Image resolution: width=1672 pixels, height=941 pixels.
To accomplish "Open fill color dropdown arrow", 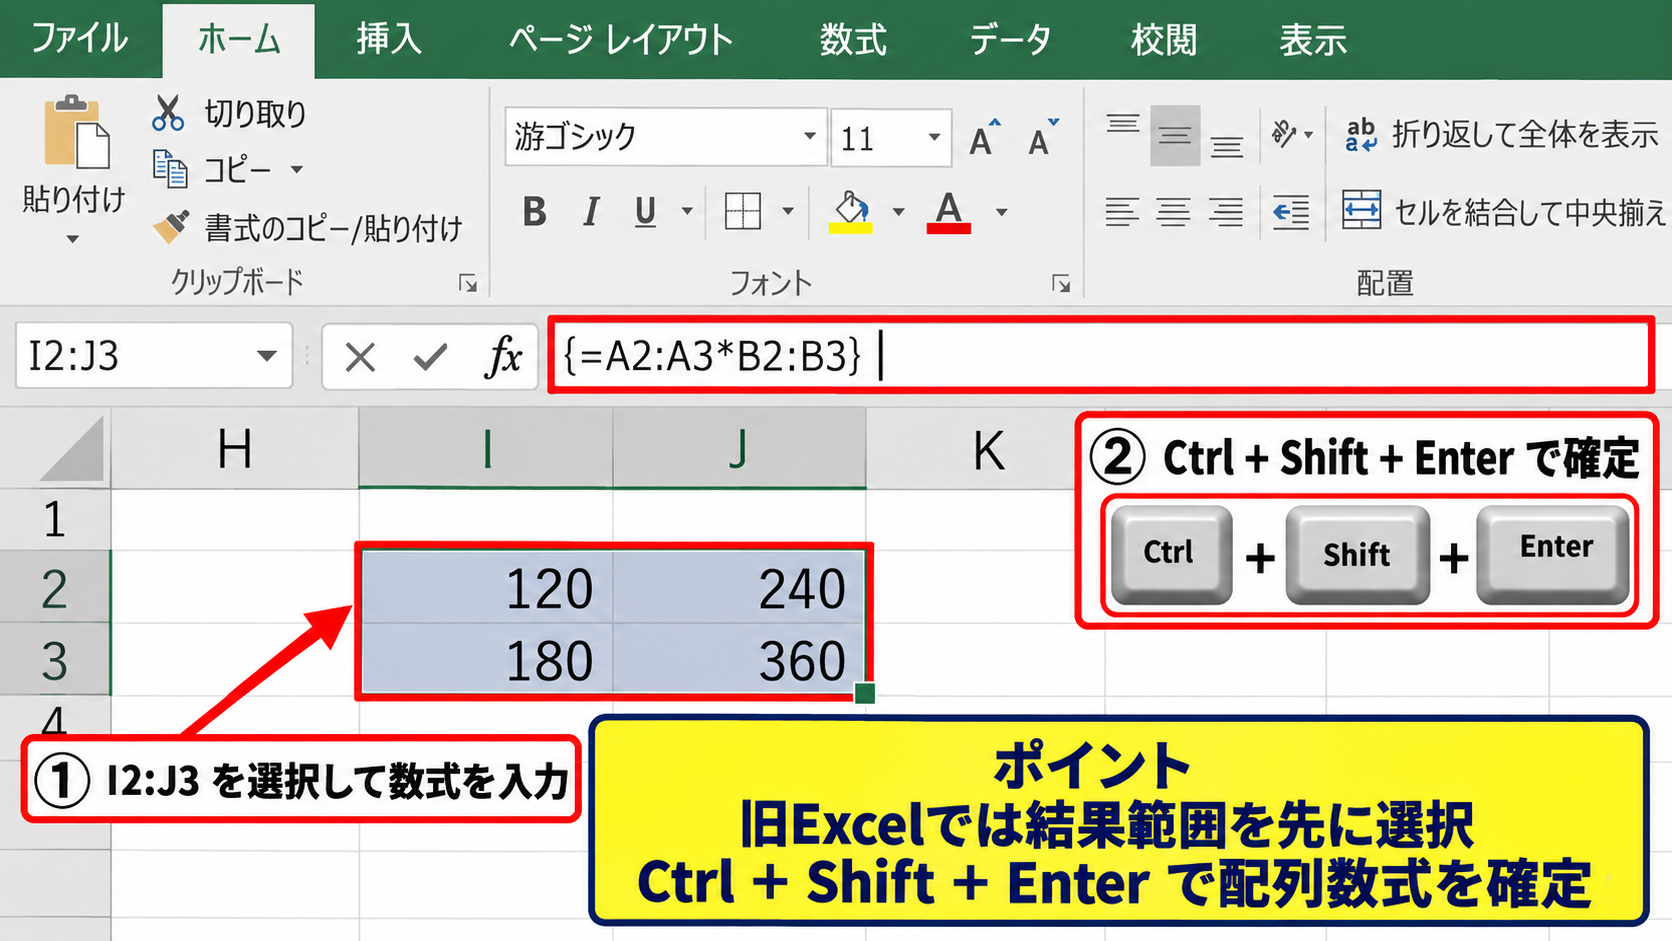I will coord(898,212).
